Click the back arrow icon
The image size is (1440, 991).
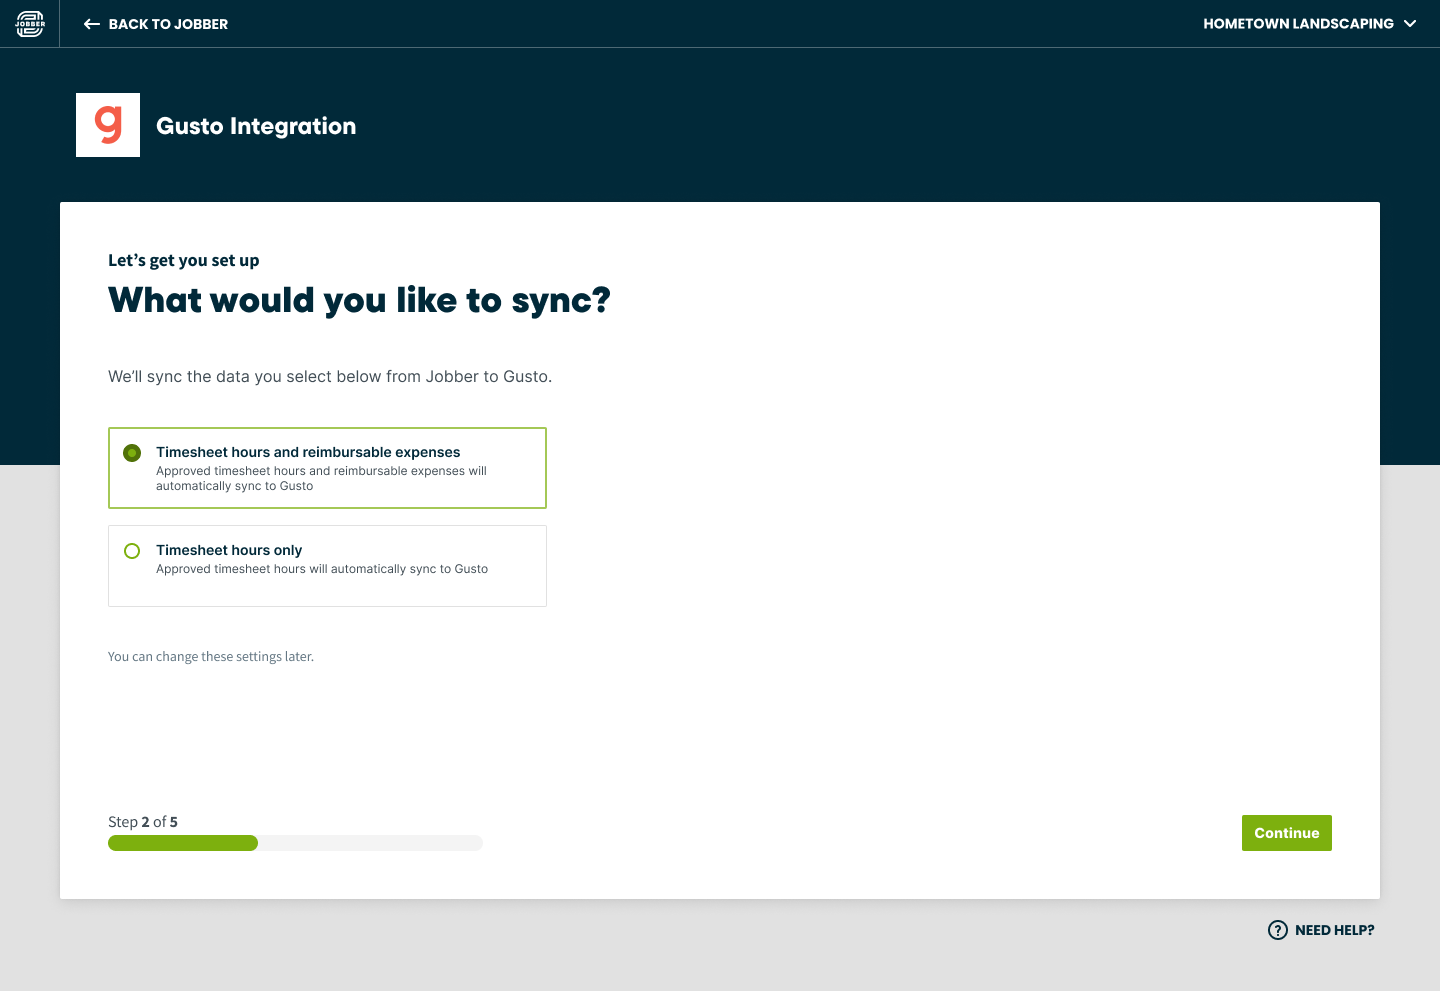coord(92,24)
